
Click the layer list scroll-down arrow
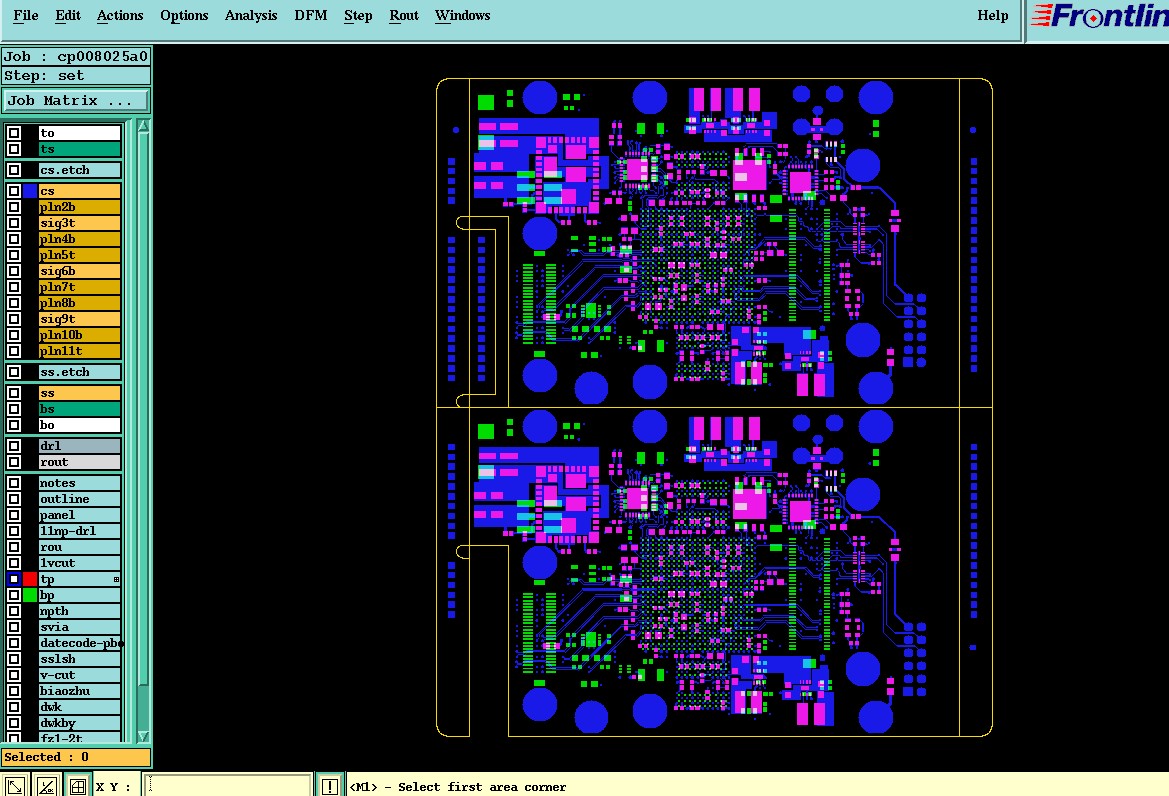tap(143, 736)
